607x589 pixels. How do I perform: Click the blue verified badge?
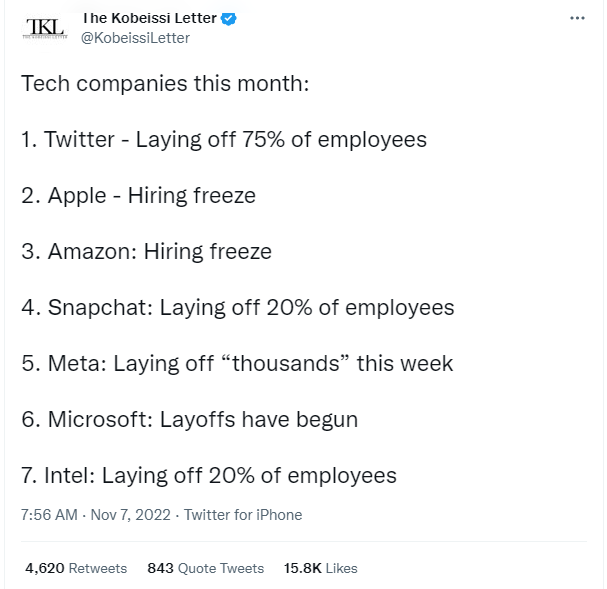[x=228, y=18]
